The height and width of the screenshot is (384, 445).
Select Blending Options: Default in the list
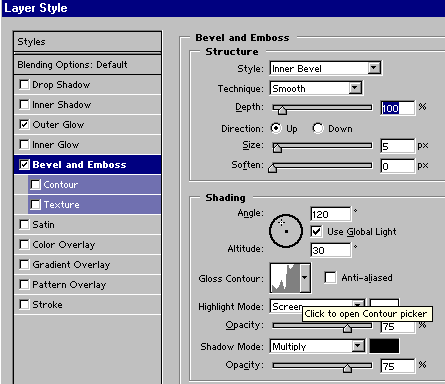(87, 65)
